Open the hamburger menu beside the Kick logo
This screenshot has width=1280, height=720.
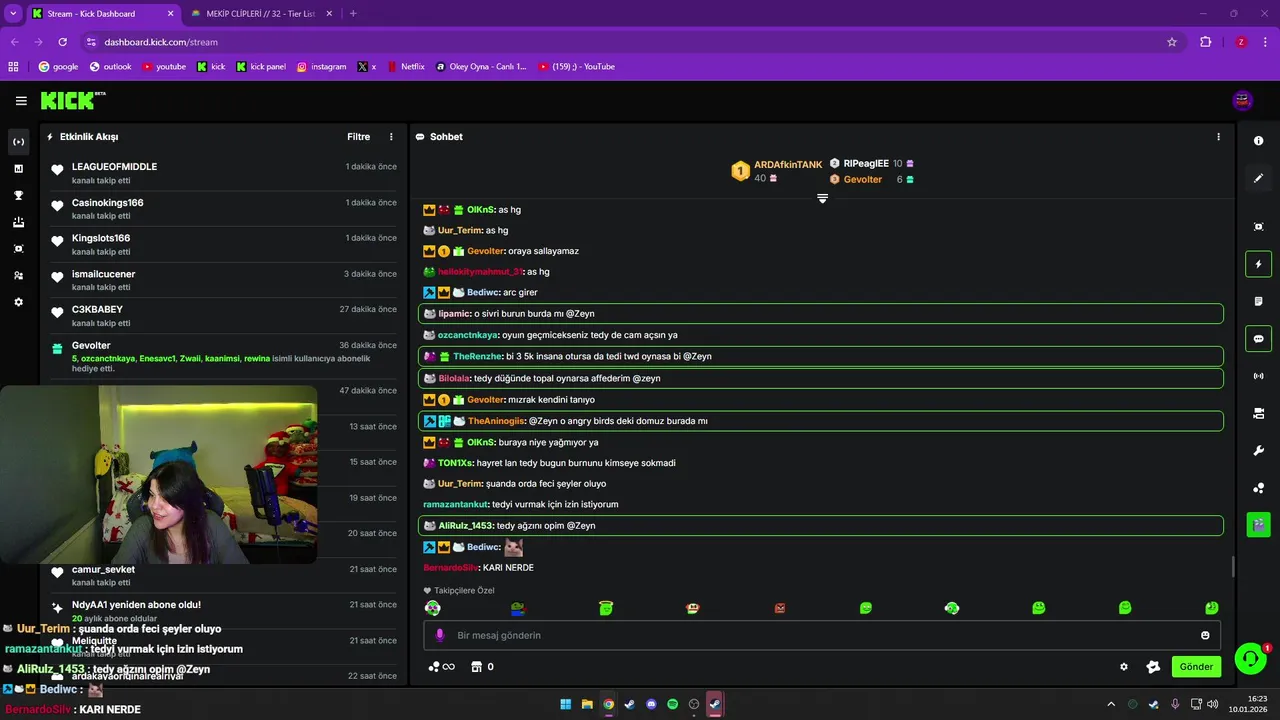click(x=21, y=101)
